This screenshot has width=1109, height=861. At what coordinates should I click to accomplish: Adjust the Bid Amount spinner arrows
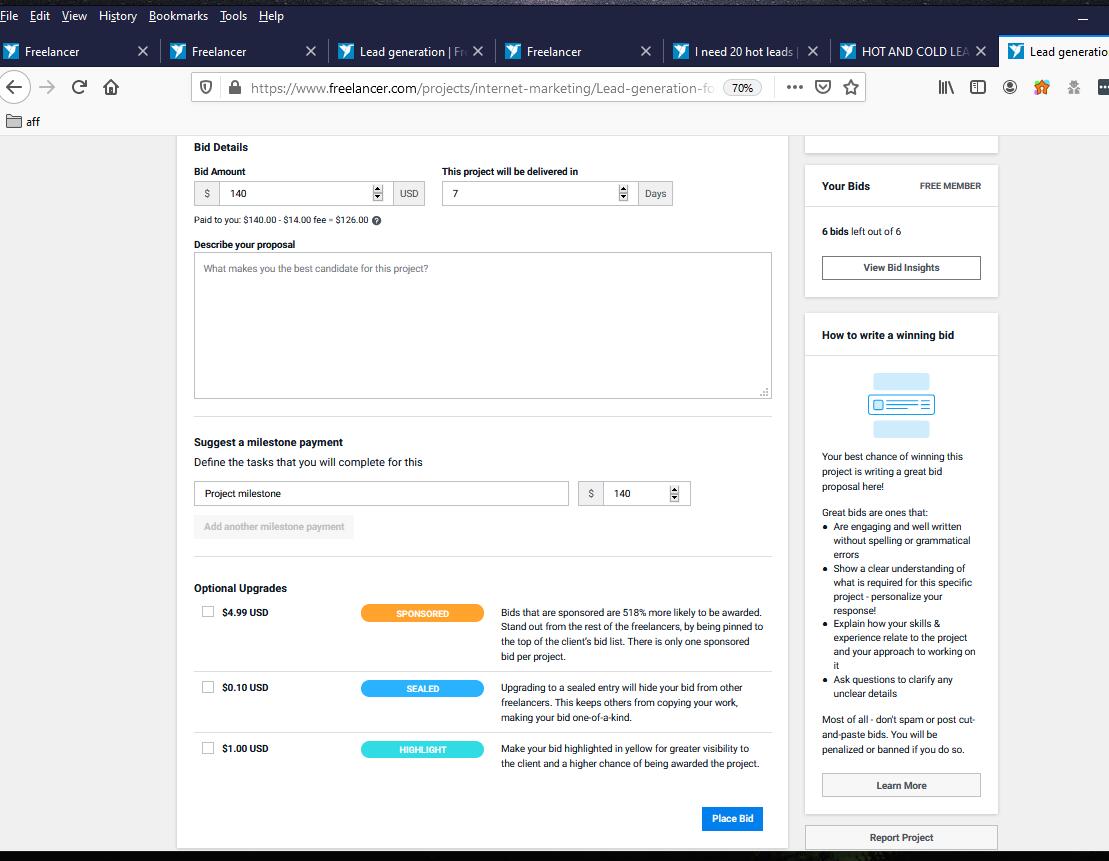click(x=377, y=193)
